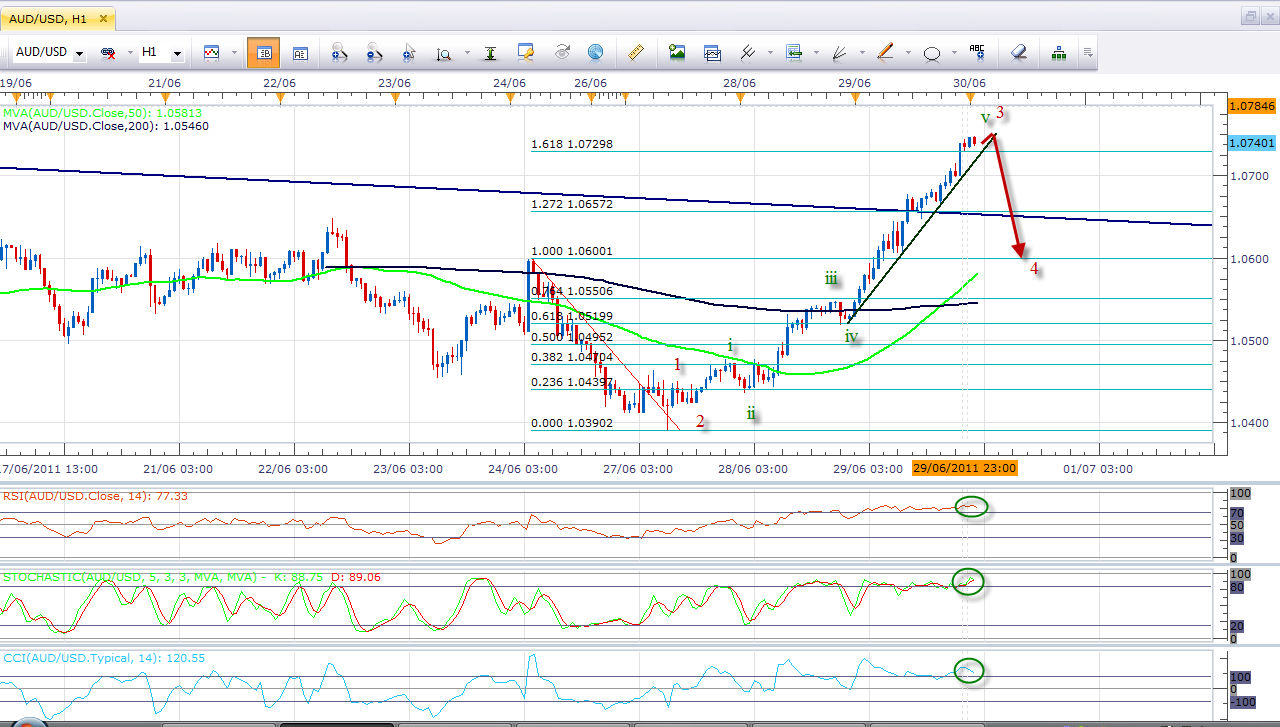Toggle the orange-highlighted toolbar button
Viewport: 1280px width, 727px height.
(263, 52)
